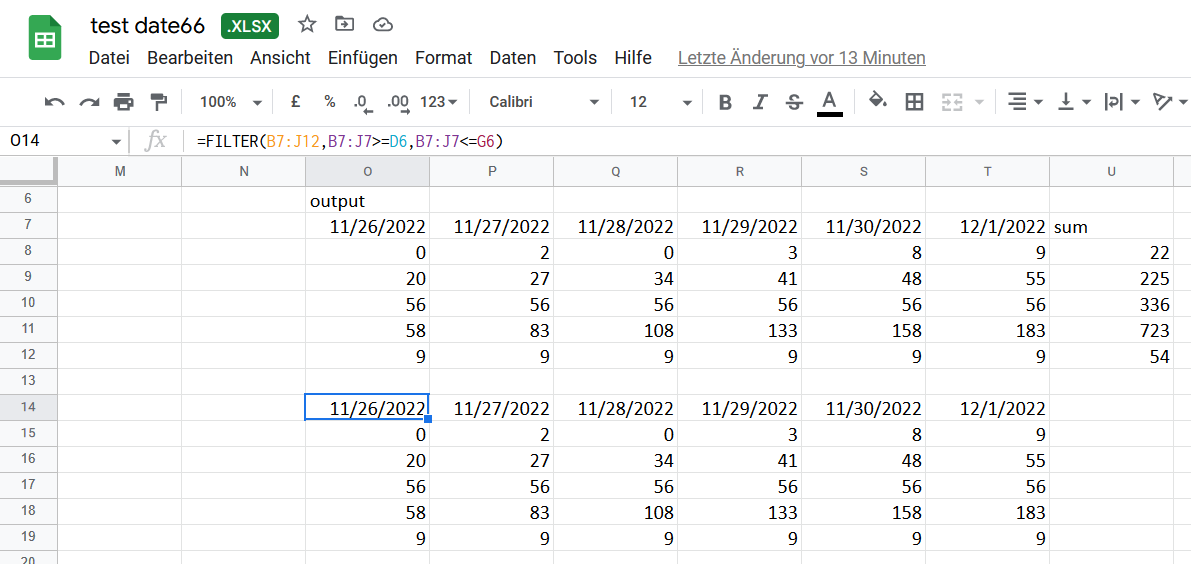Select sum cell with value 225
Screen dimensions: 1191x564
coord(1111,278)
